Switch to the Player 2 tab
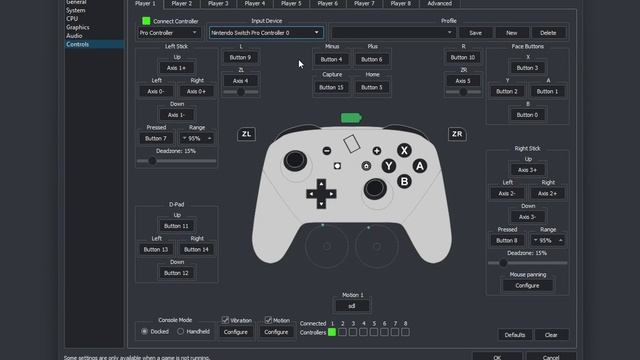This screenshot has width=640, height=360. coord(182,4)
